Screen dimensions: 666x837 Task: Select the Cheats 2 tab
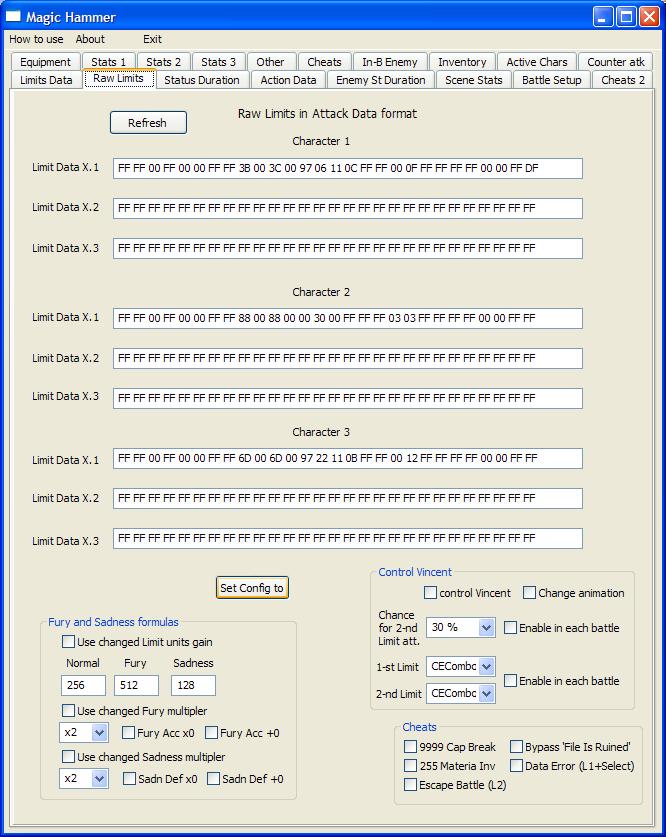pos(623,80)
